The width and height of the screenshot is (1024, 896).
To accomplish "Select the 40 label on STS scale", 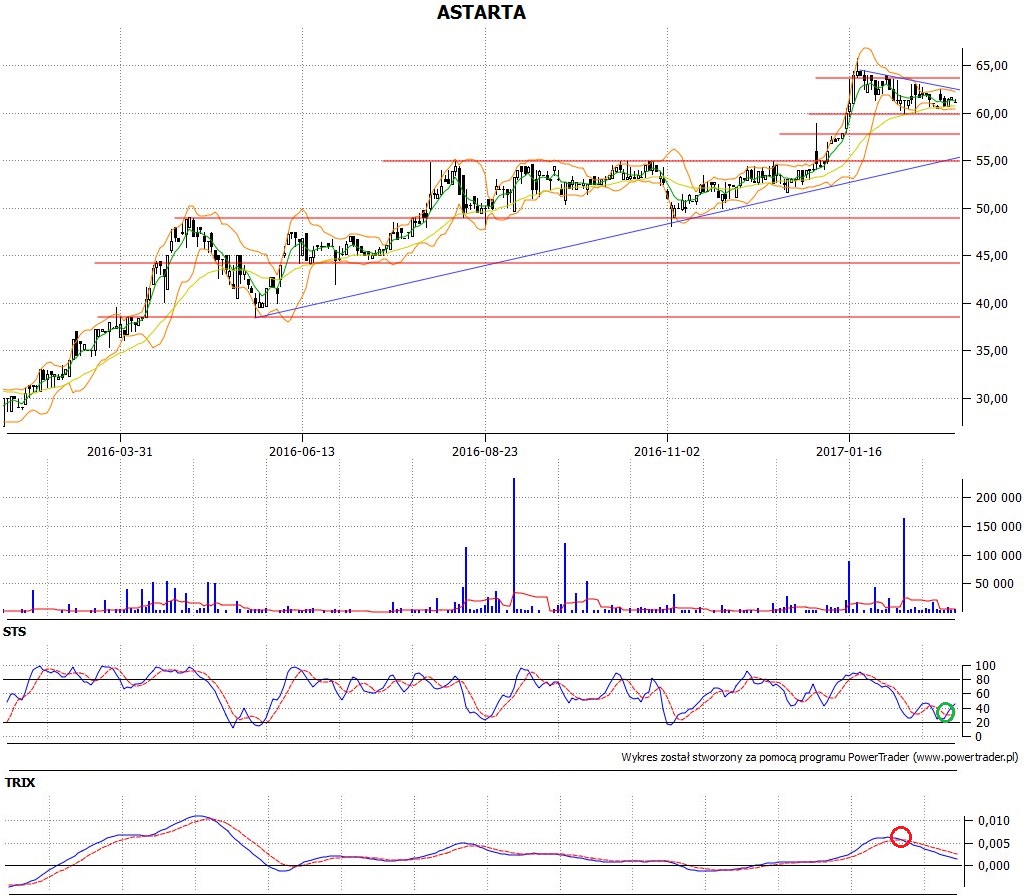I will (x=982, y=709).
